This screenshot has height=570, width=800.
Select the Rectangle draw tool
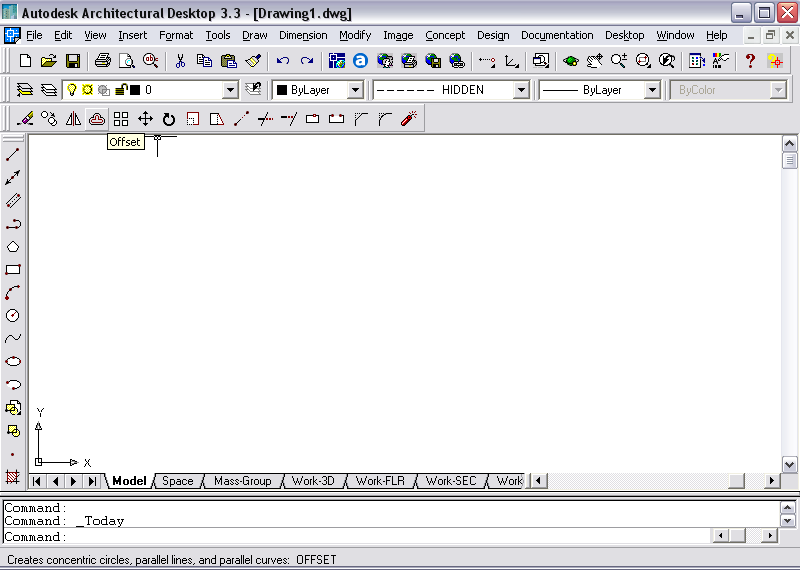[x=13, y=269]
